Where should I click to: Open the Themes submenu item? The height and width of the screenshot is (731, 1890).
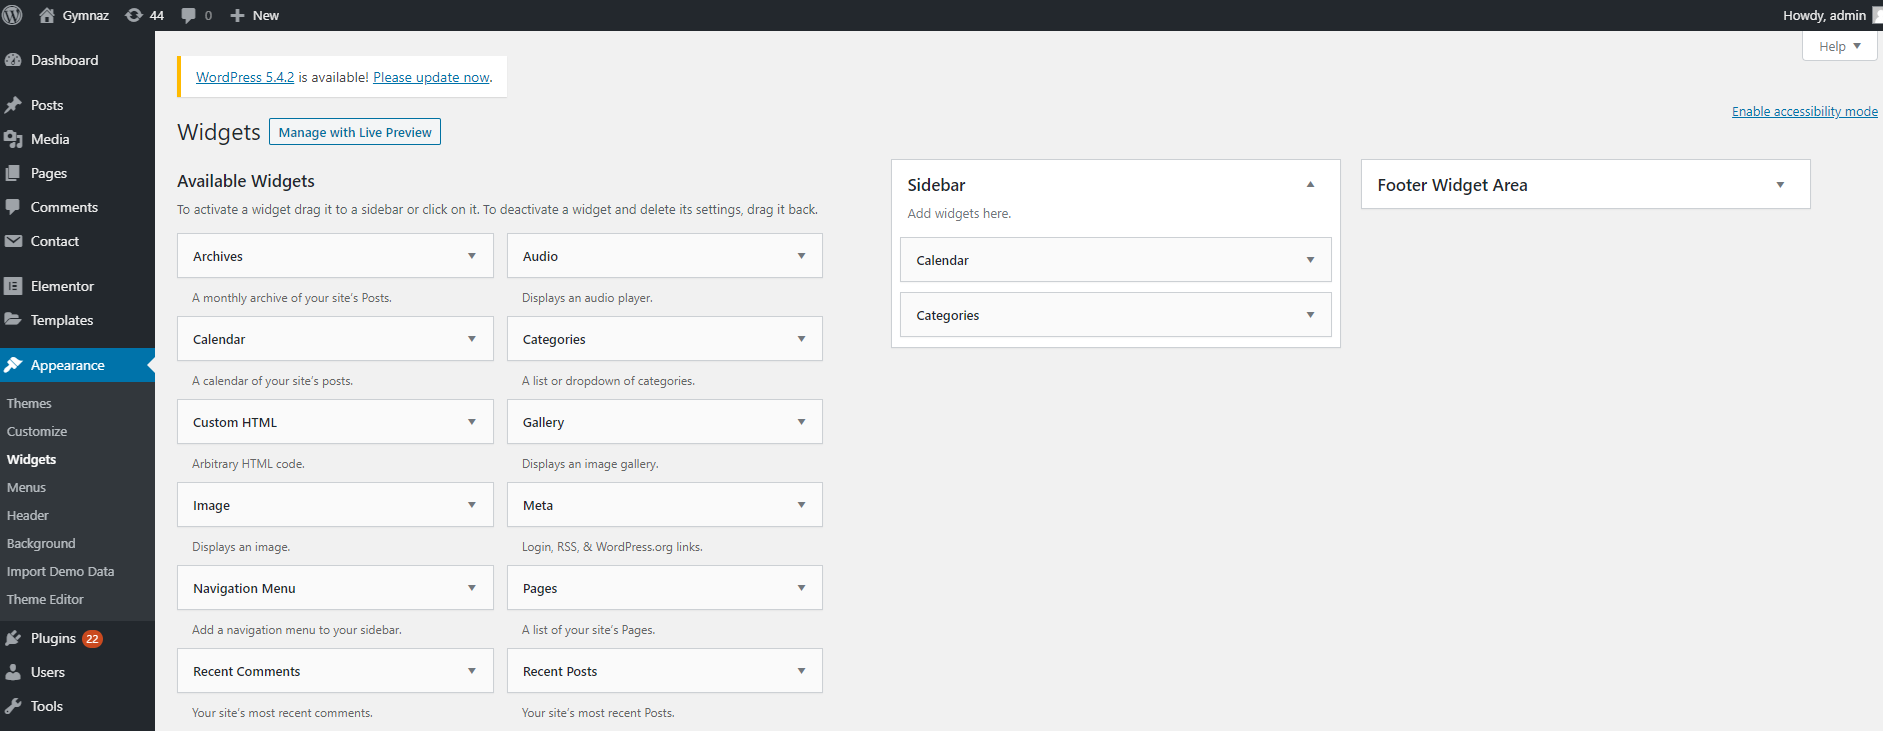click(x=29, y=403)
